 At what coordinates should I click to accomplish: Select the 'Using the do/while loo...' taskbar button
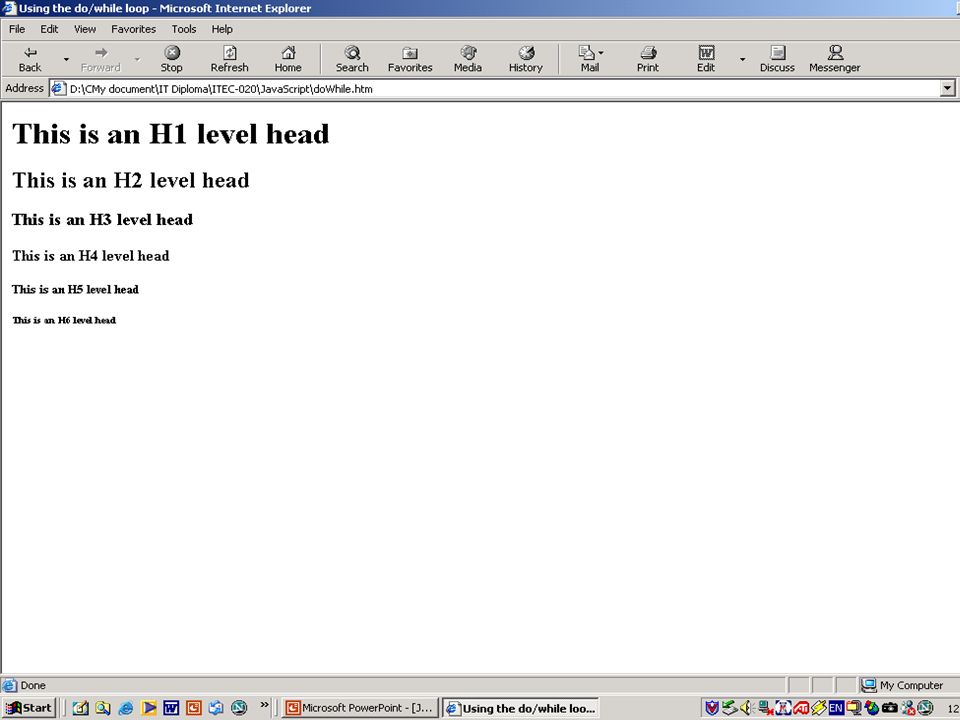pyautogui.click(x=521, y=708)
